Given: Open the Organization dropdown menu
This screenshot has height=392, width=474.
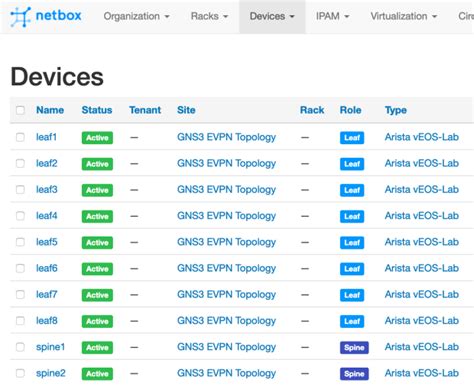Looking at the screenshot, I should (x=137, y=16).
